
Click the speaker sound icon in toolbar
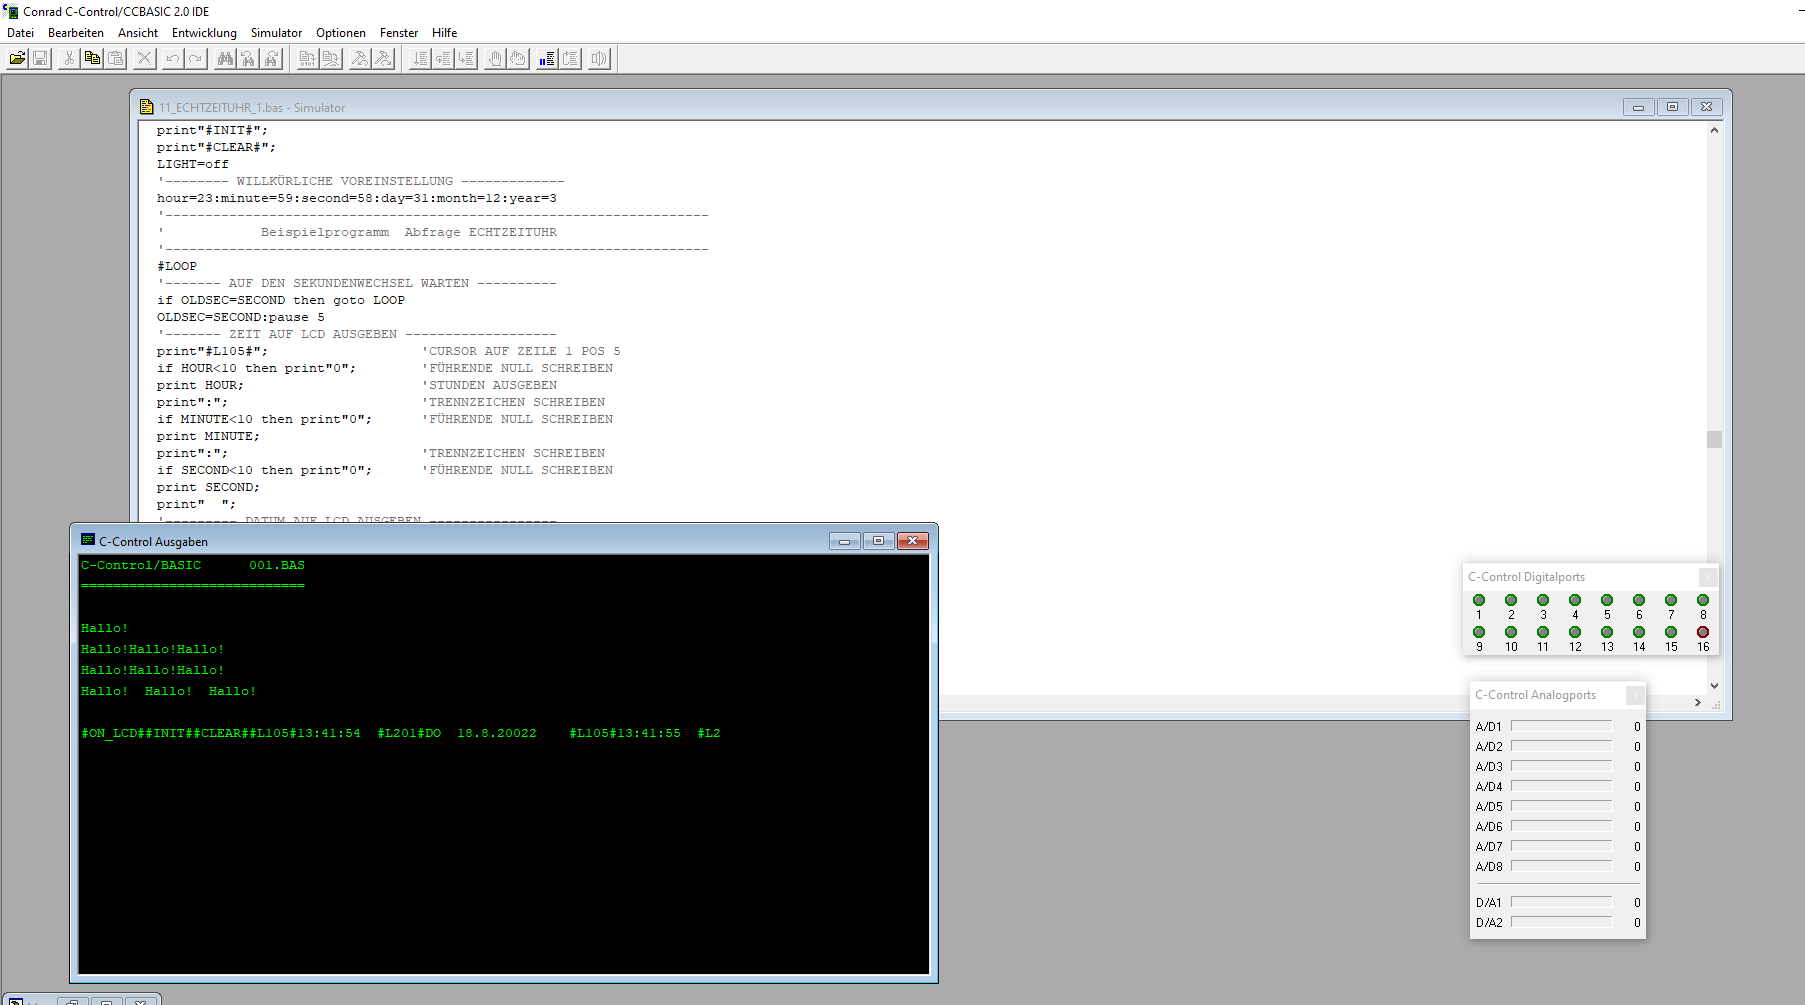pos(598,59)
